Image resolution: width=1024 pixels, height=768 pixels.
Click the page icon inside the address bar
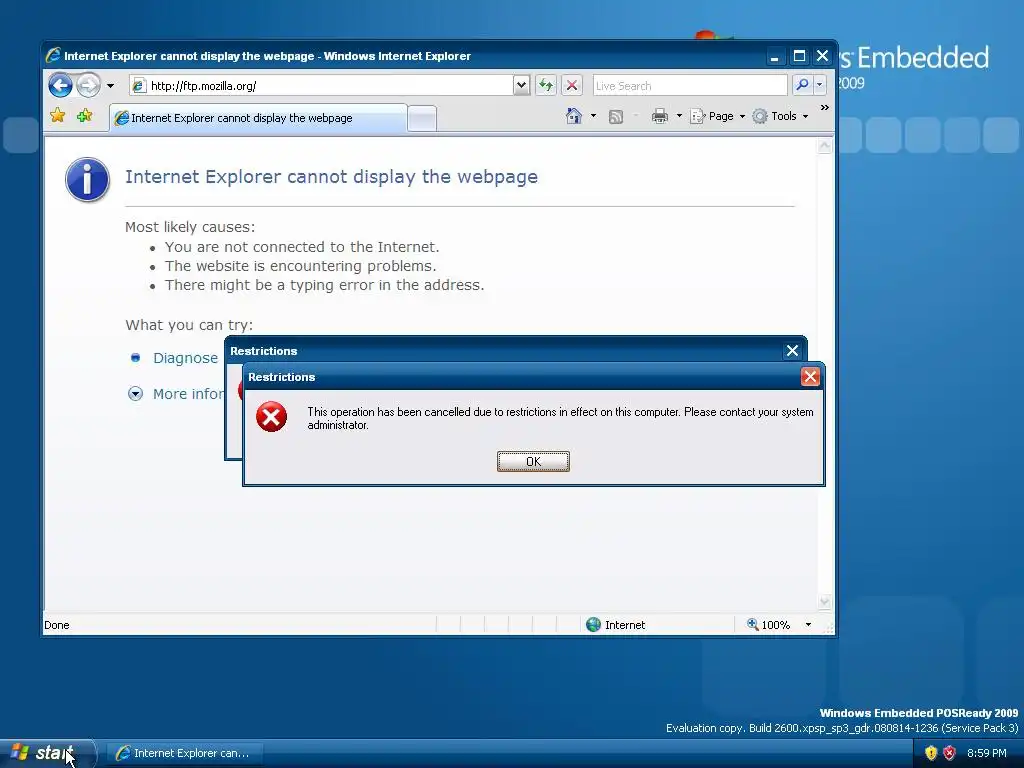click(138, 86)
